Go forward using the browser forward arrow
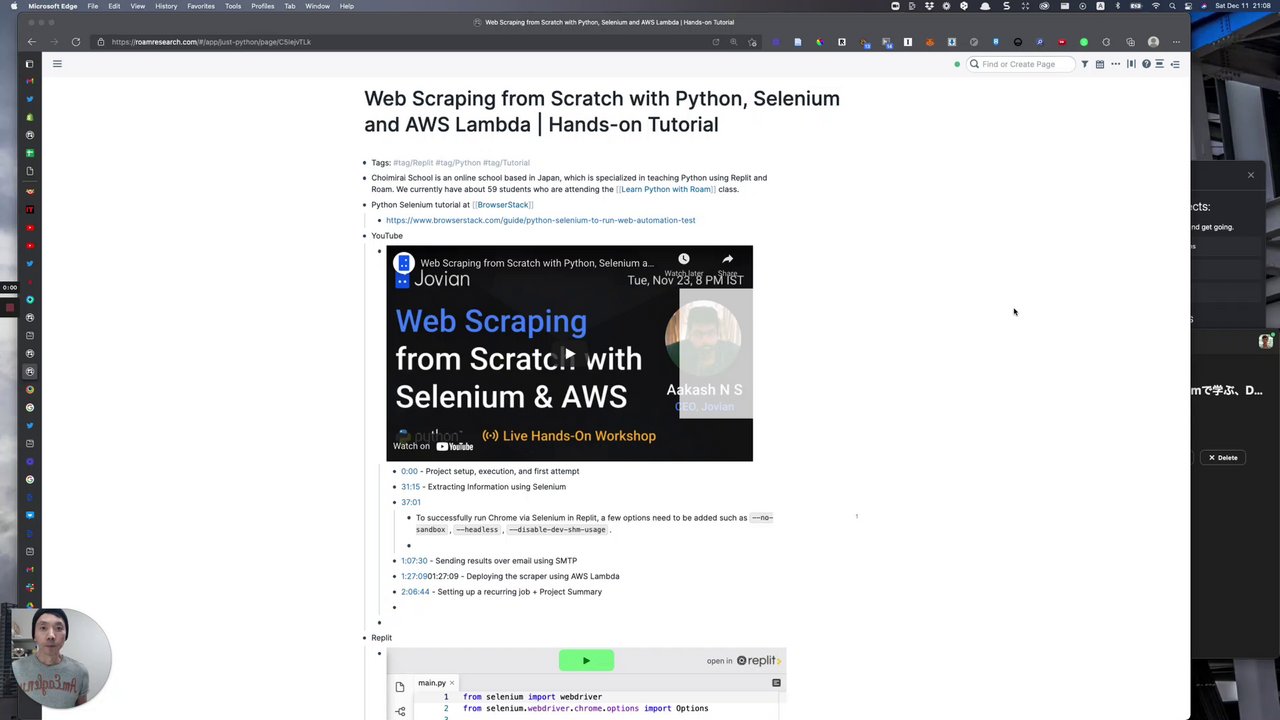 pyautogui.click(x=54, y=42)
